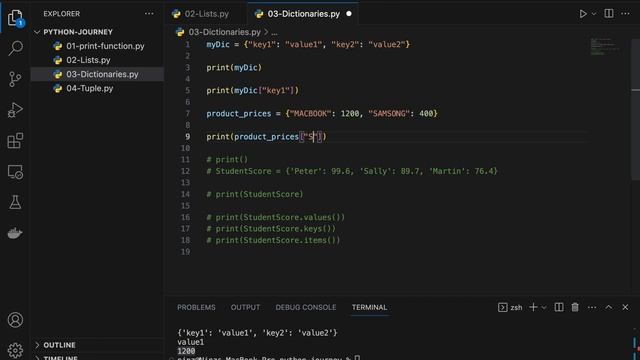The image size is (640, 360).
Task: Open the Manage gear settings
Action: tap(15, 350)
